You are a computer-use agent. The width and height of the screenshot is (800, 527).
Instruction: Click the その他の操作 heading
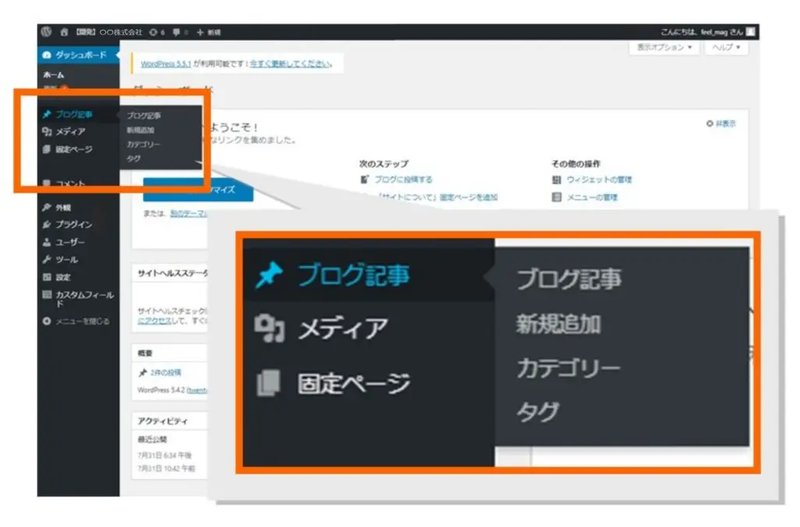point(576,164)
